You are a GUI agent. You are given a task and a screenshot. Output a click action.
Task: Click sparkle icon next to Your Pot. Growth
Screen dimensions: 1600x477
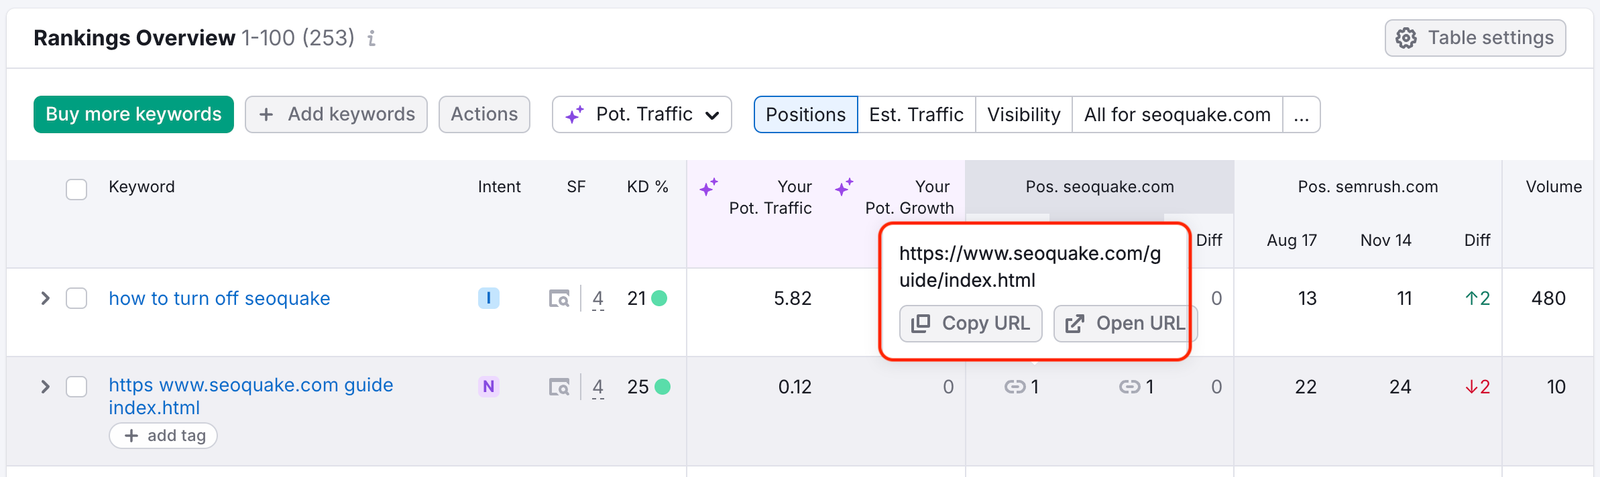point(844,187)
